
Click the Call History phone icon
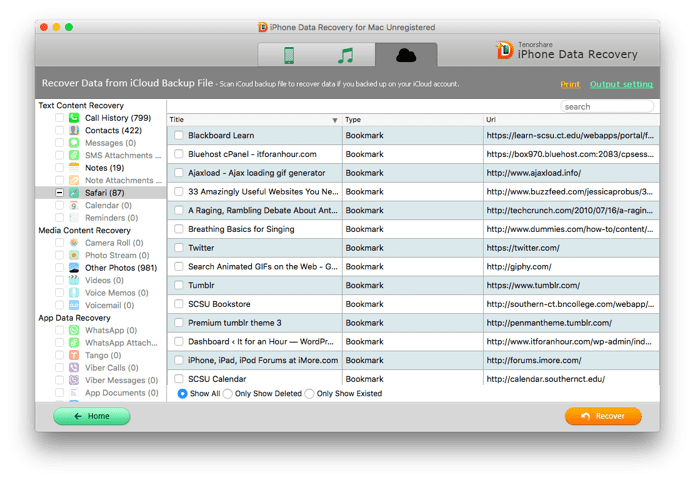tap(74, 118)
